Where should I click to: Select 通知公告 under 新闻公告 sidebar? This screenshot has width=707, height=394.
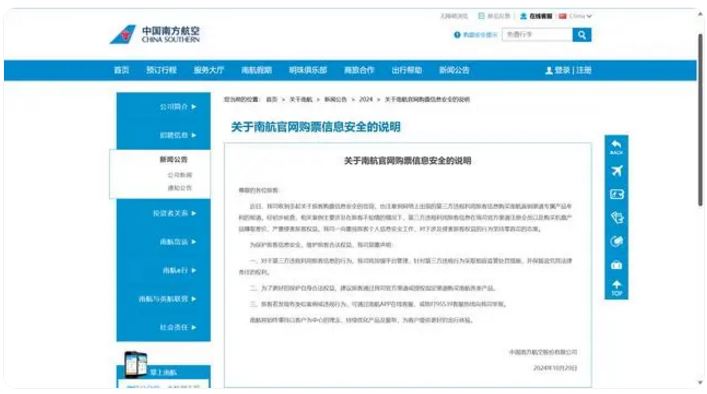pos(179,188)
